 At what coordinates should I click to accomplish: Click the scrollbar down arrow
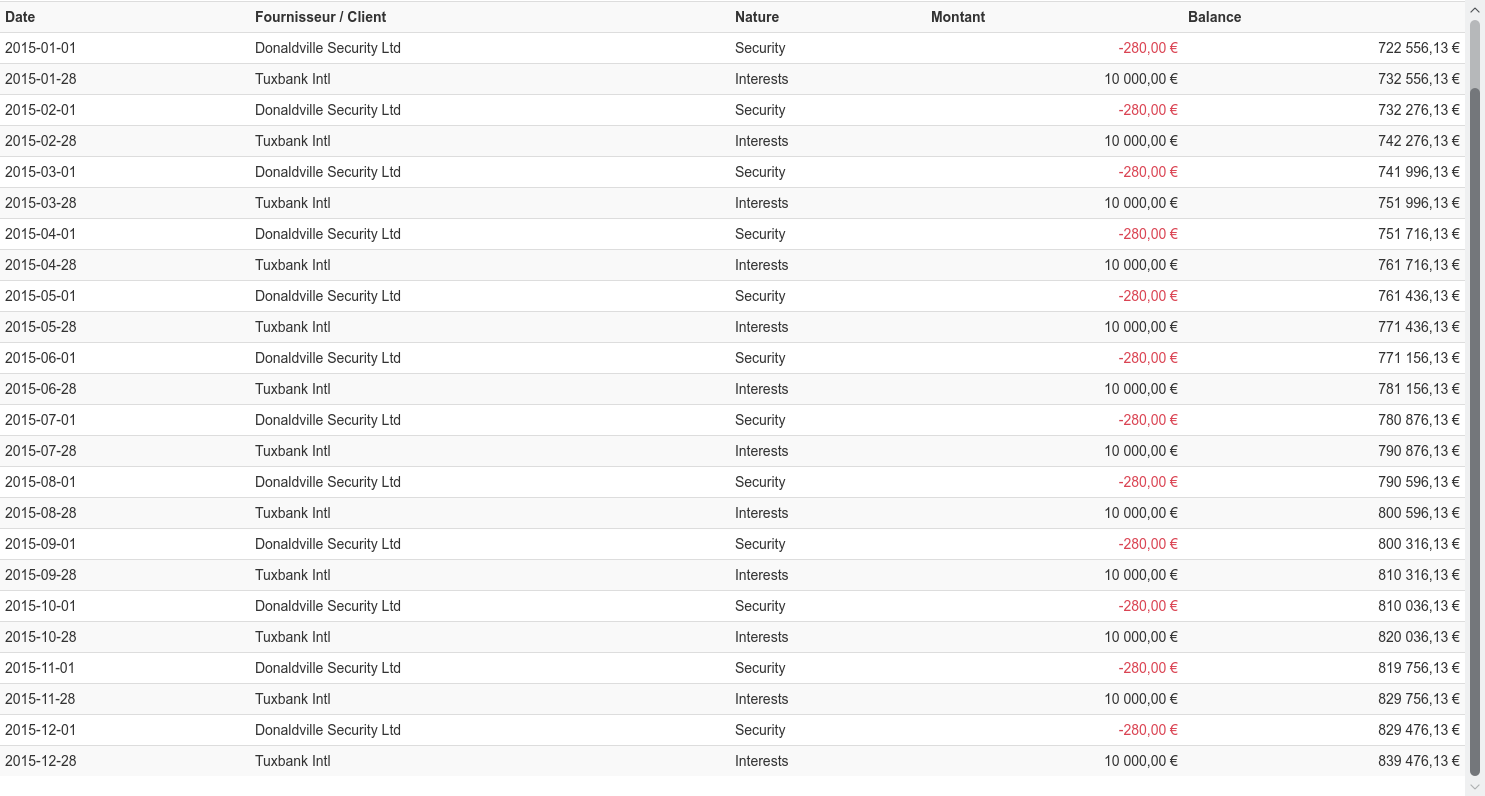(1475, 787)
